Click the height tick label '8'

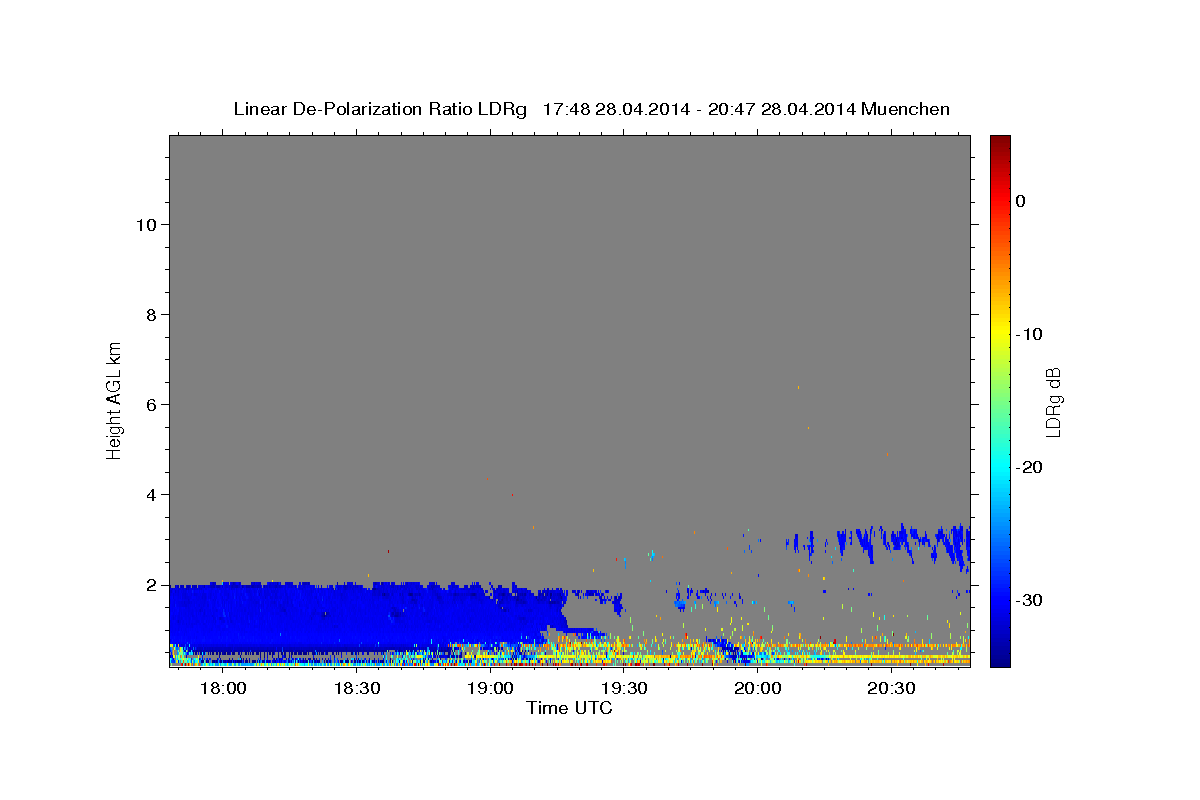[x=152, y=315]
